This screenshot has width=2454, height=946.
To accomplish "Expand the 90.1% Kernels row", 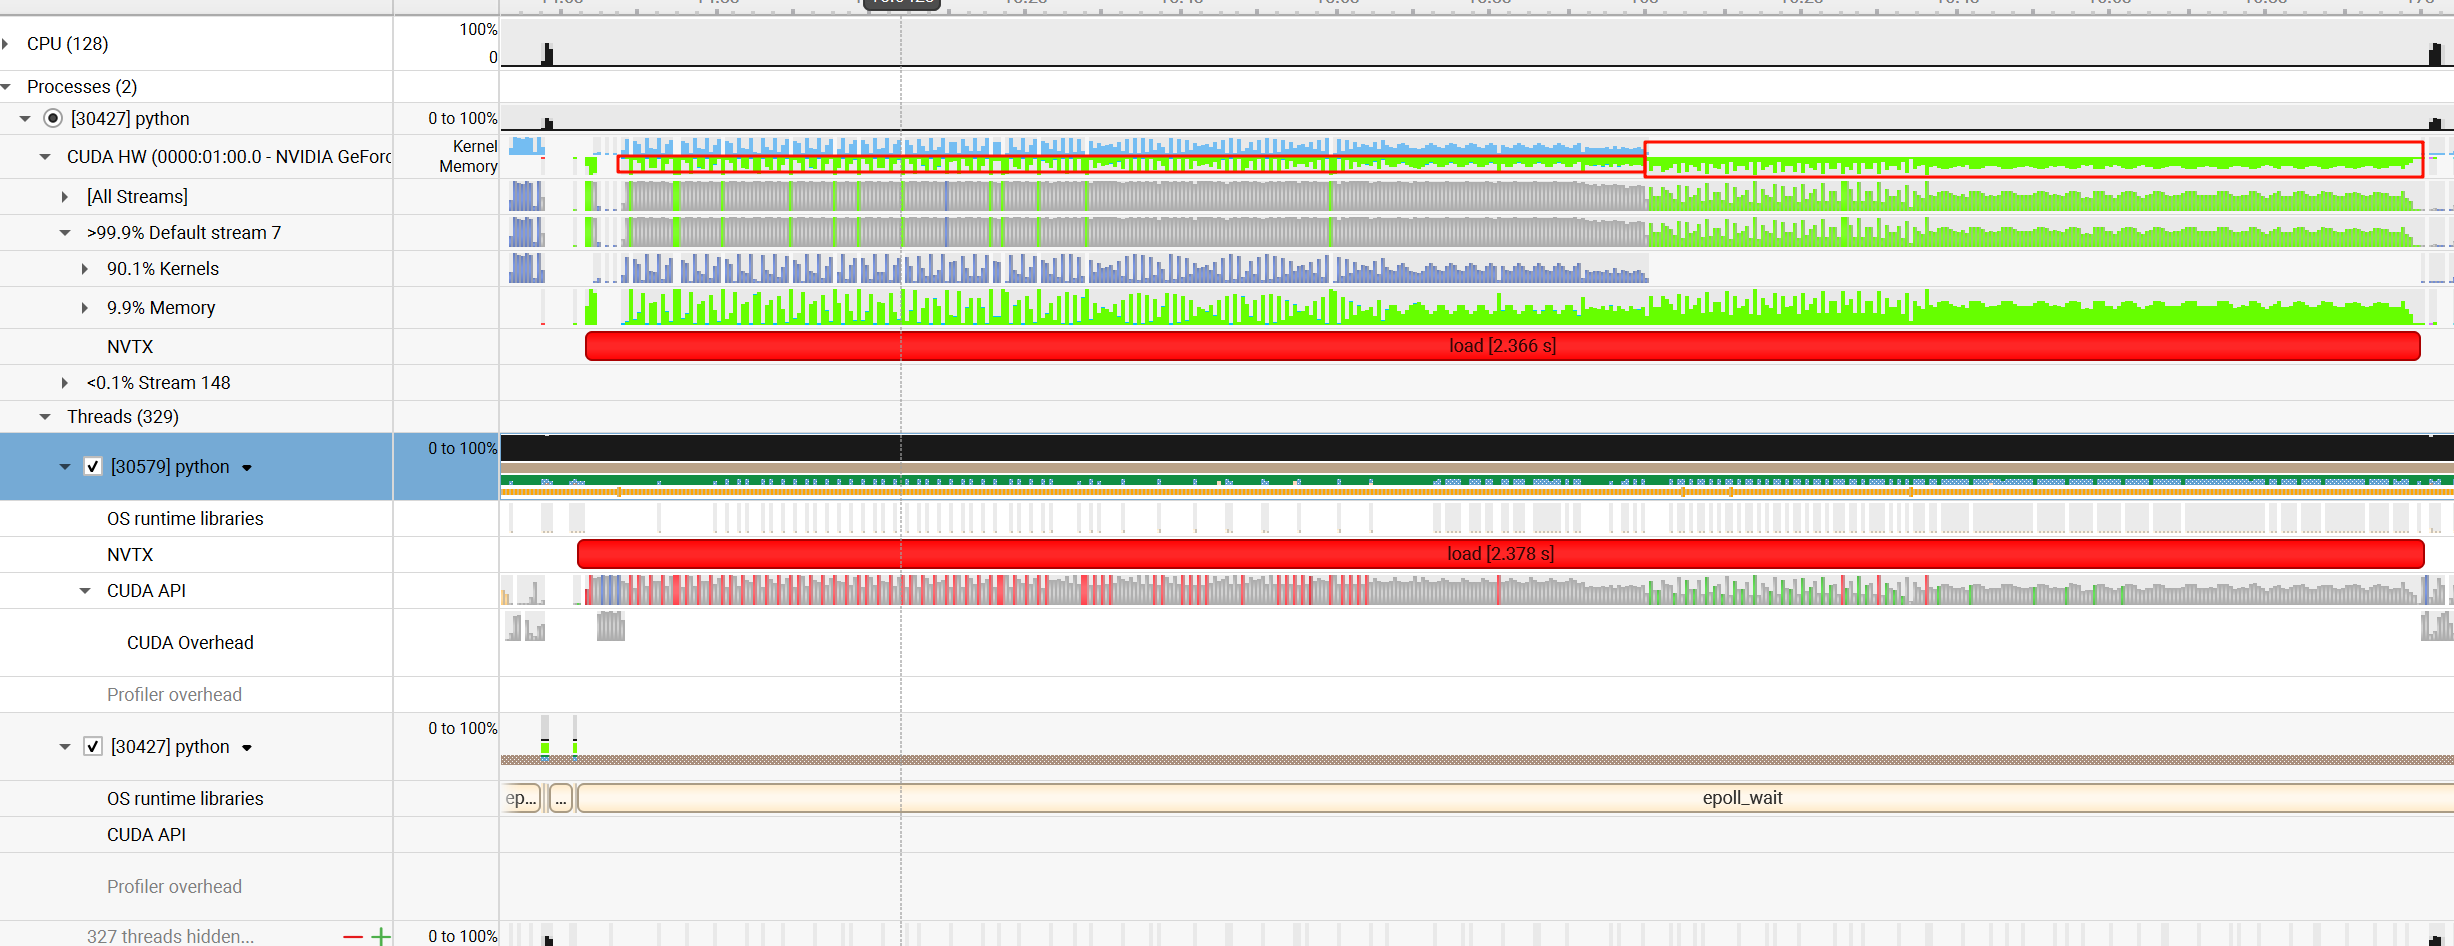I will tap(85, 269).
